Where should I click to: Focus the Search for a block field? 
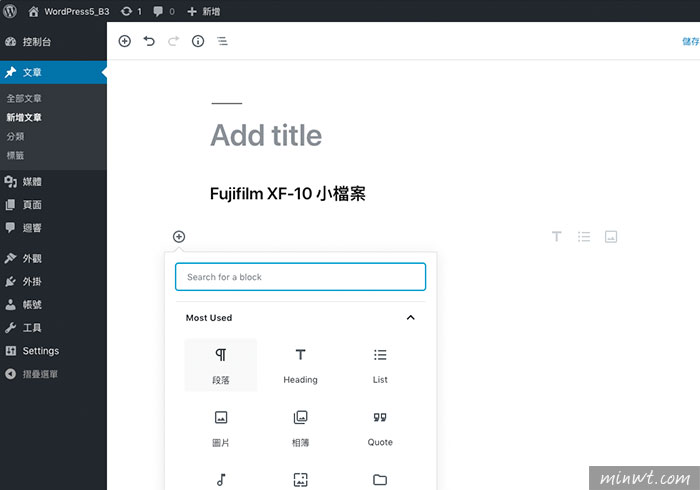(x=300, y=277)
